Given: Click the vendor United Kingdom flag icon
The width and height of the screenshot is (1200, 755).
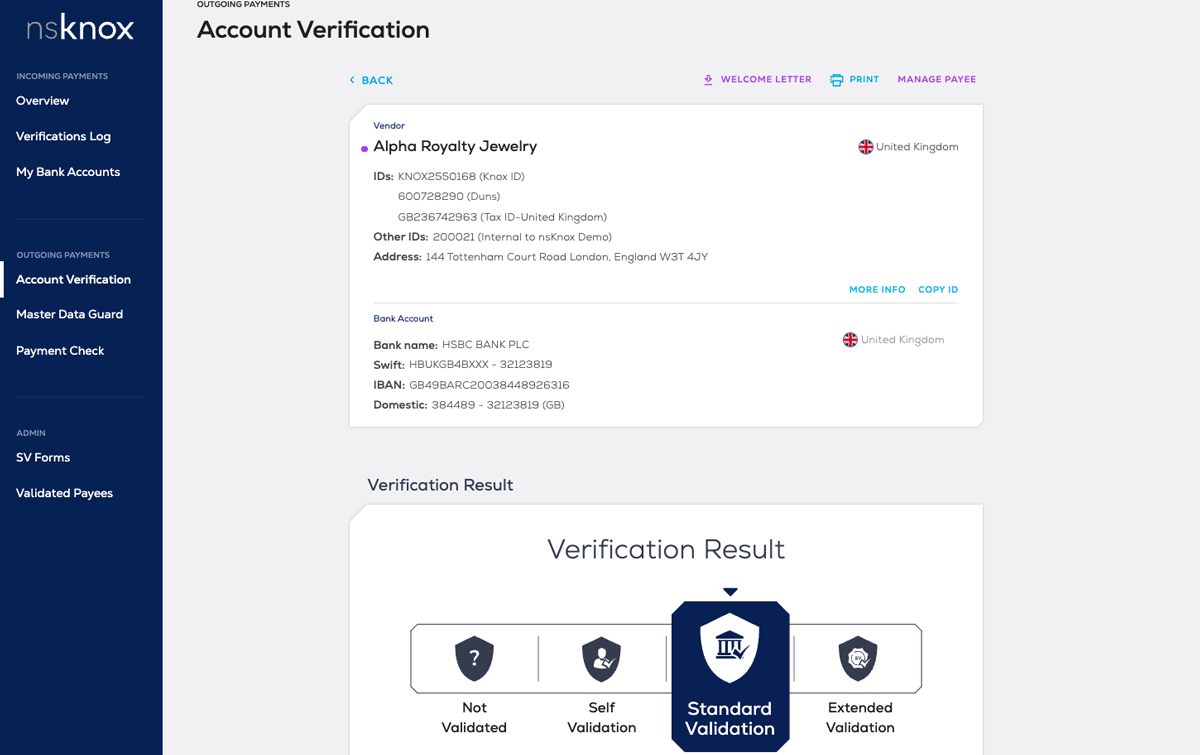Looking at the screenshot, I should [866, 147].
